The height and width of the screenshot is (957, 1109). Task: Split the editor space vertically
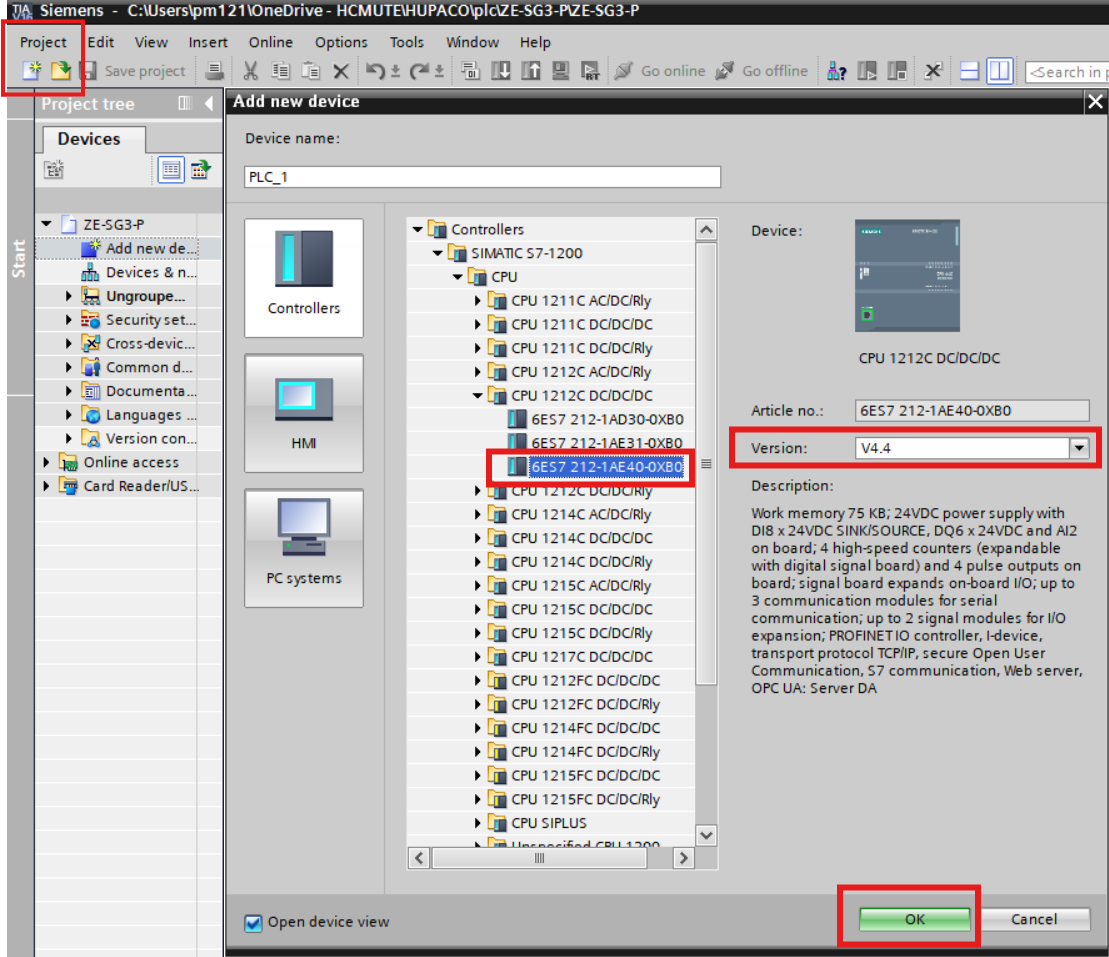[x=999, y=71]
